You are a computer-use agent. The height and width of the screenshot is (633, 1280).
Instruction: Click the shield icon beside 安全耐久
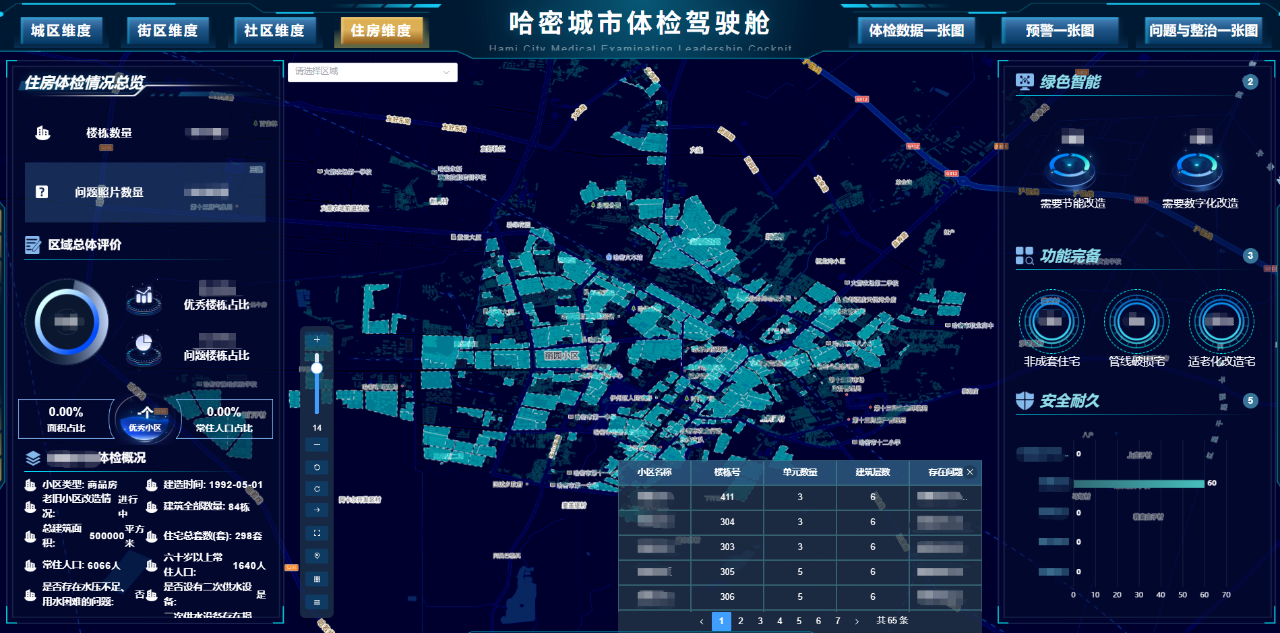tap(1024, 400)
